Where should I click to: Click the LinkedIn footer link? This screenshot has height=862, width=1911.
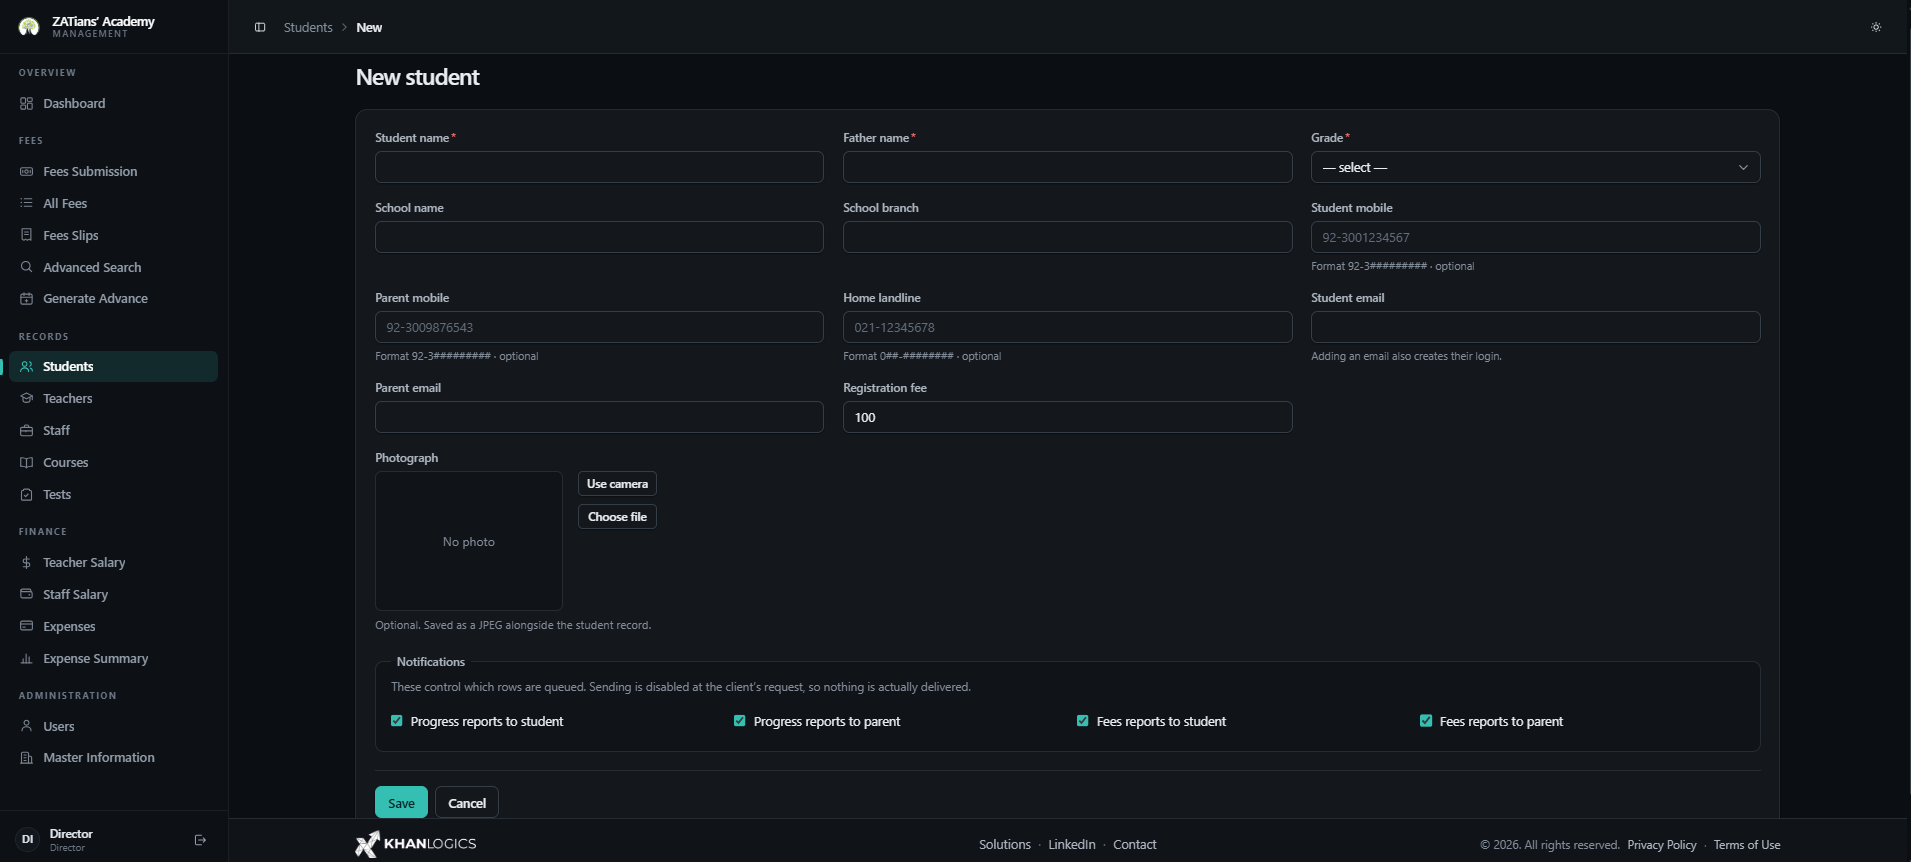click(x=1072, y=845)
